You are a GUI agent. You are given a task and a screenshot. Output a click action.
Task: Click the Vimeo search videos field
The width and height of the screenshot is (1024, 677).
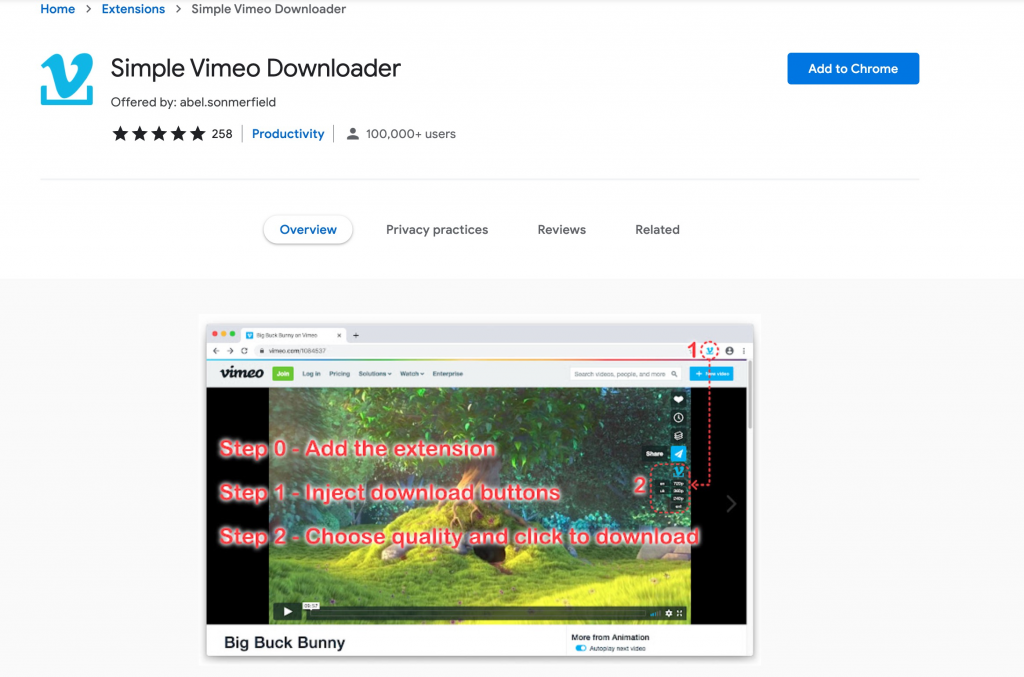click(x=625, y=374)
